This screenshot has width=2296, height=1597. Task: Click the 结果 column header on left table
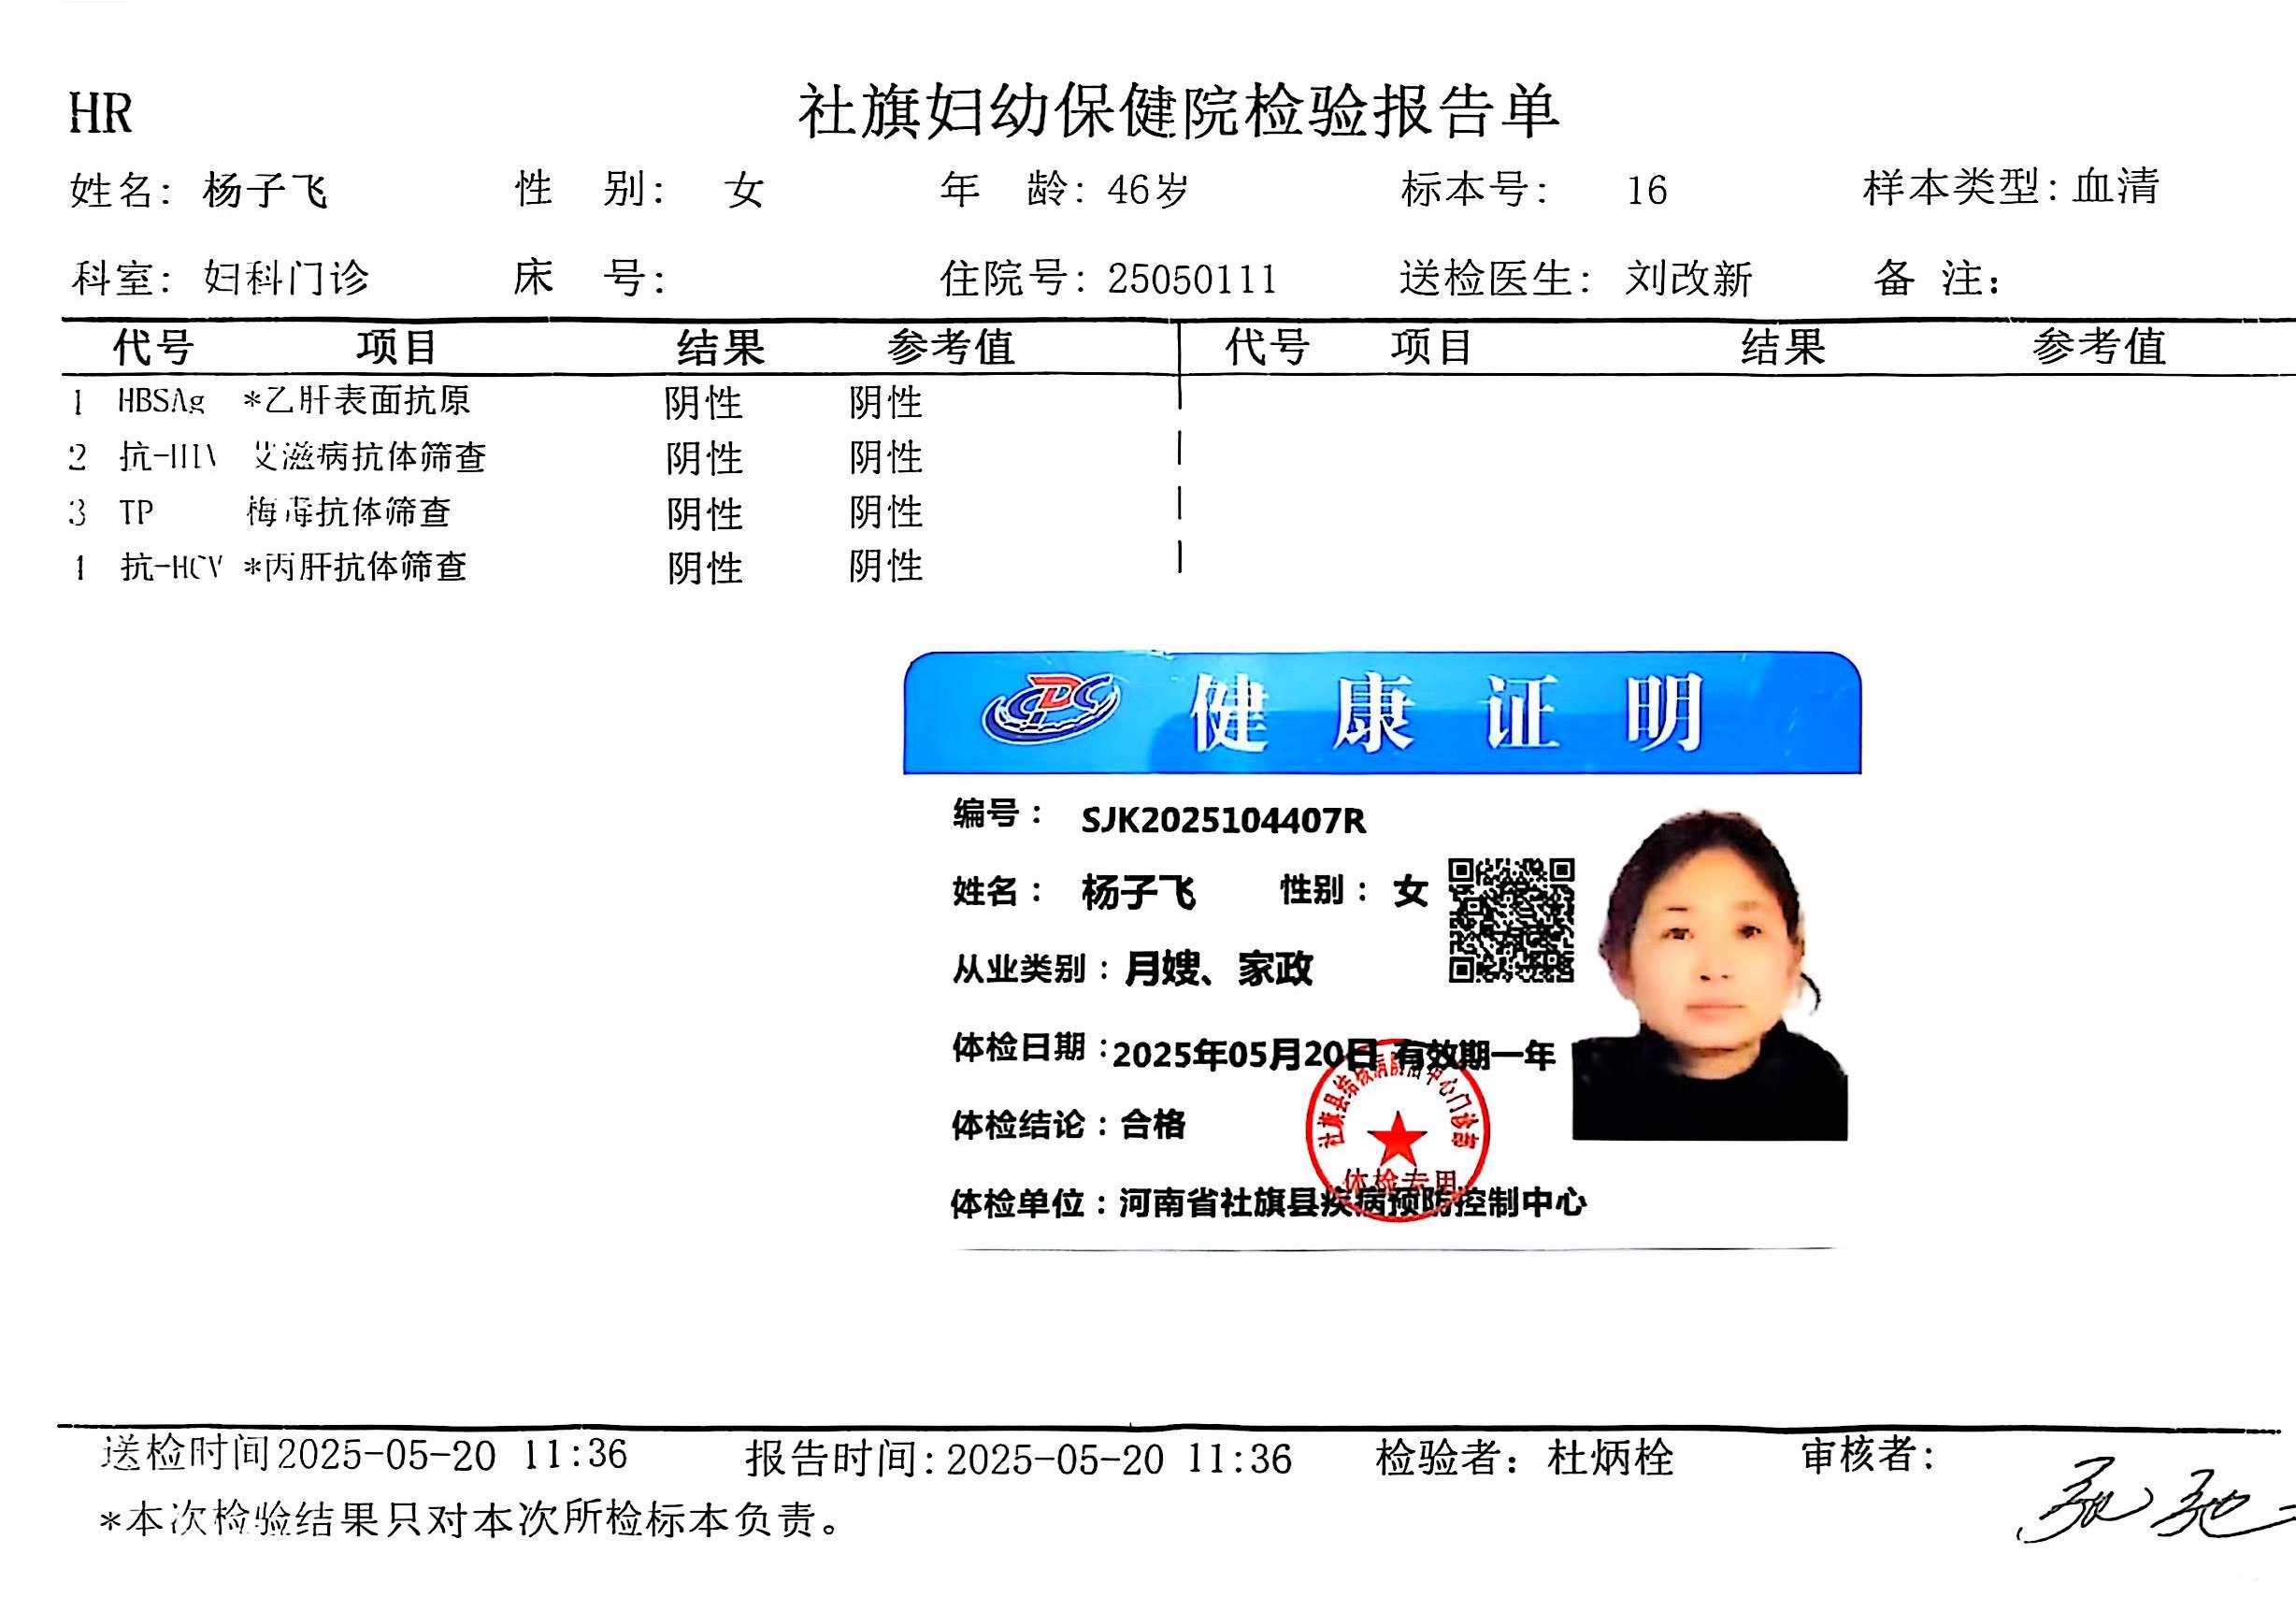pos(720,348)
